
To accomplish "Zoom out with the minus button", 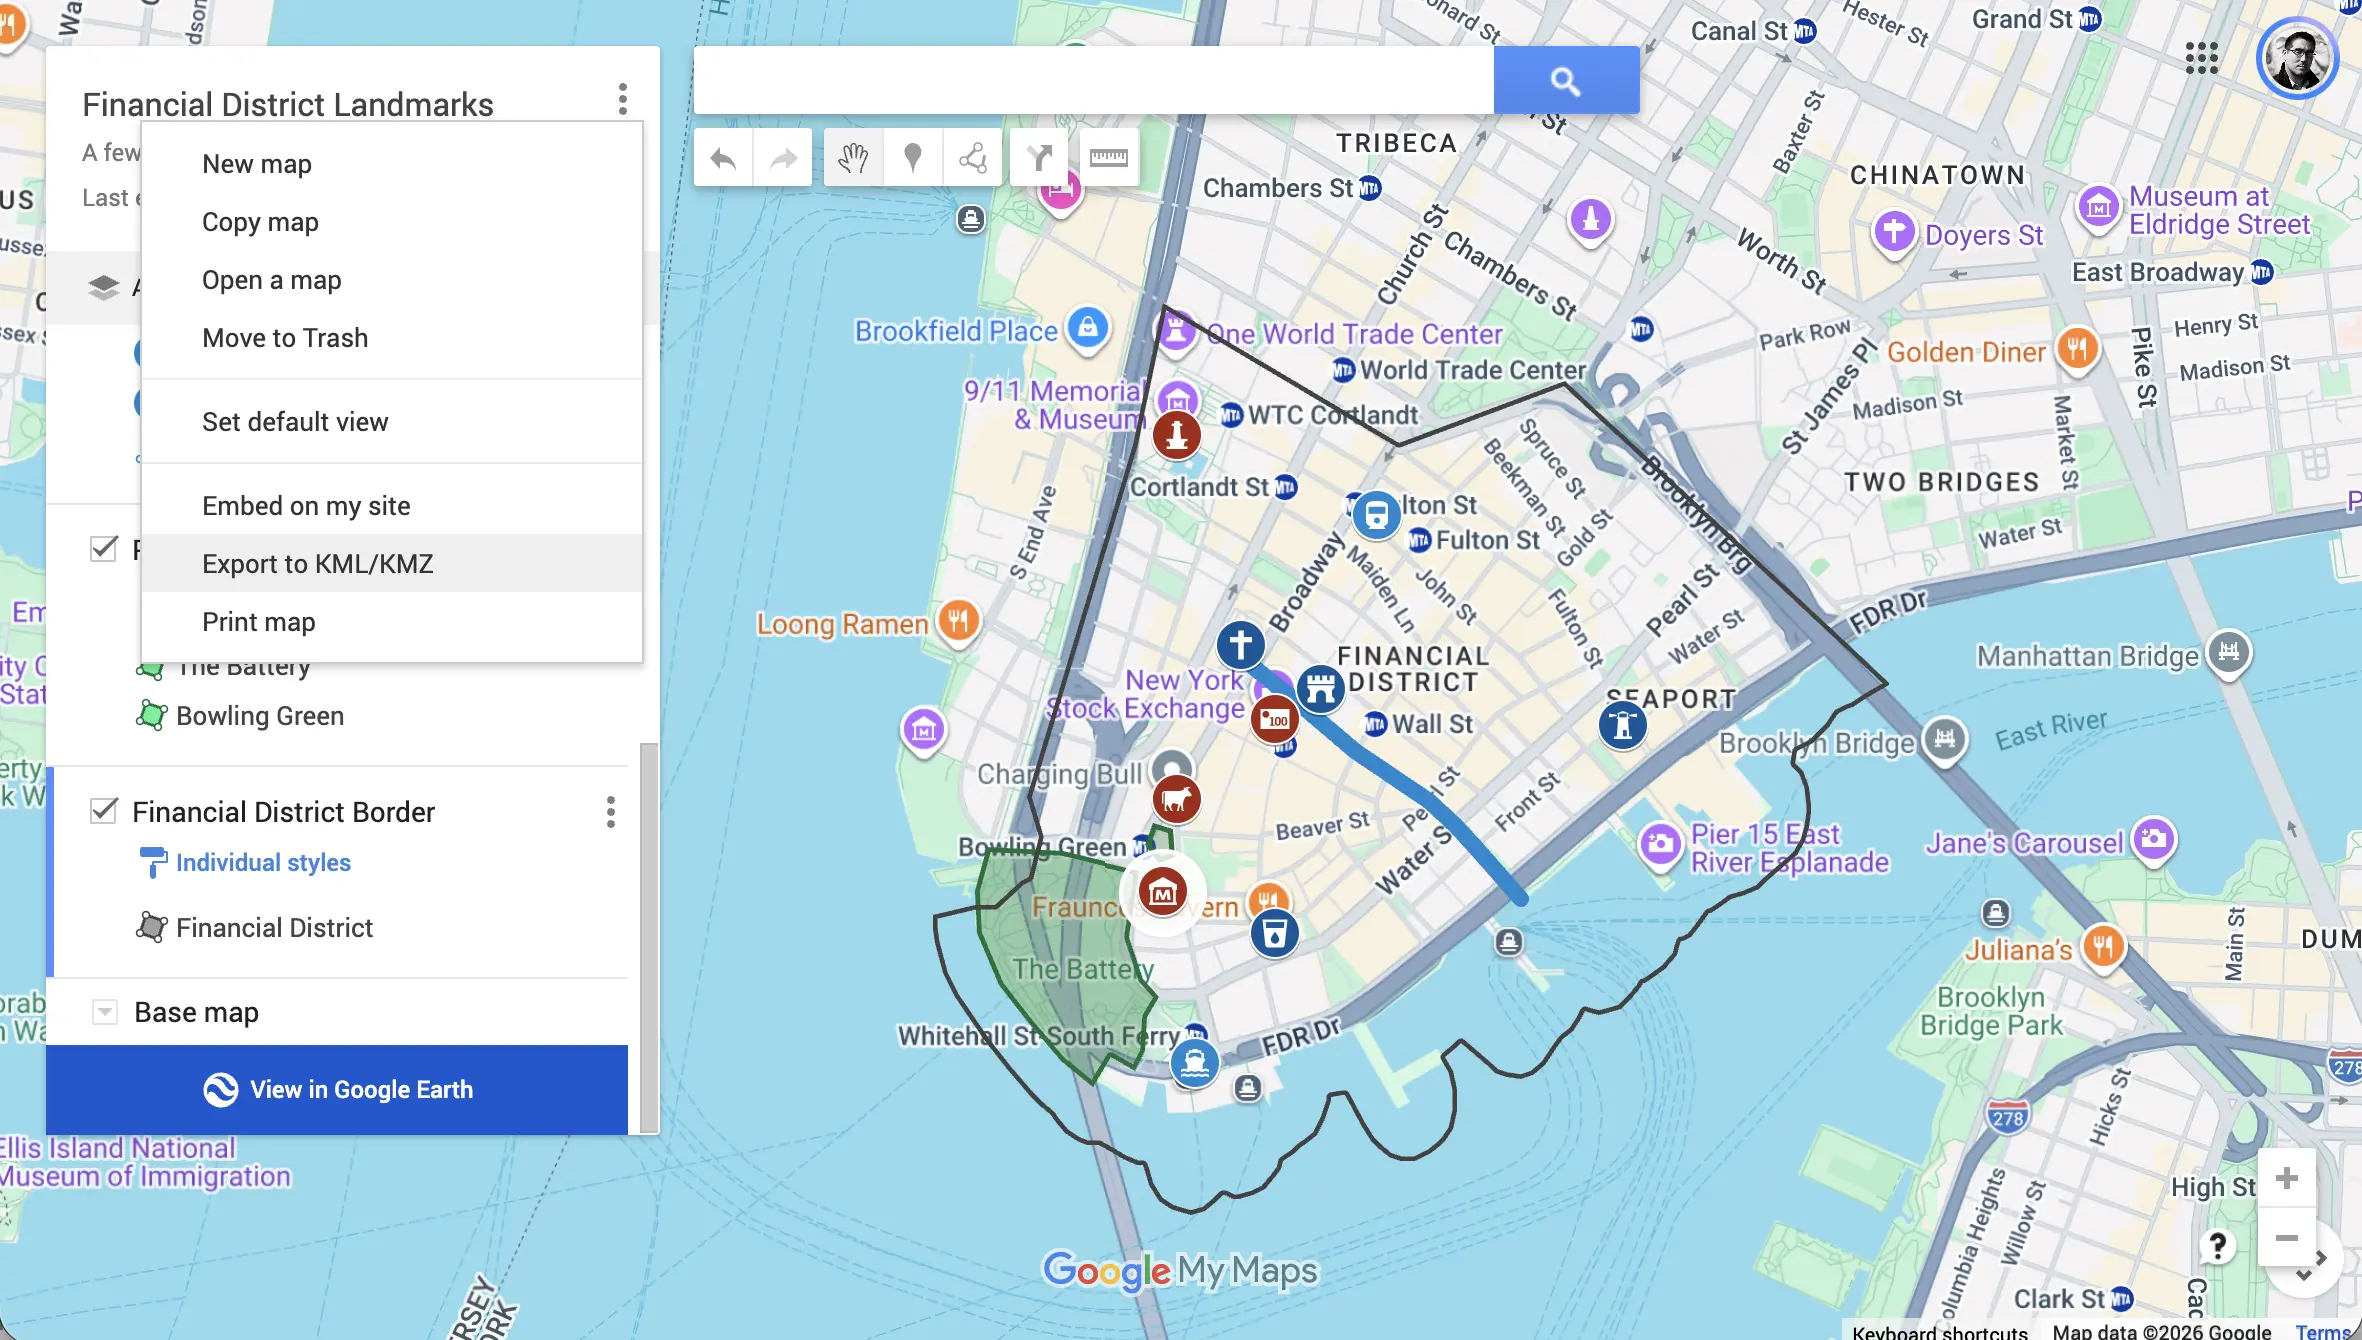I will click(2286, 1238).
